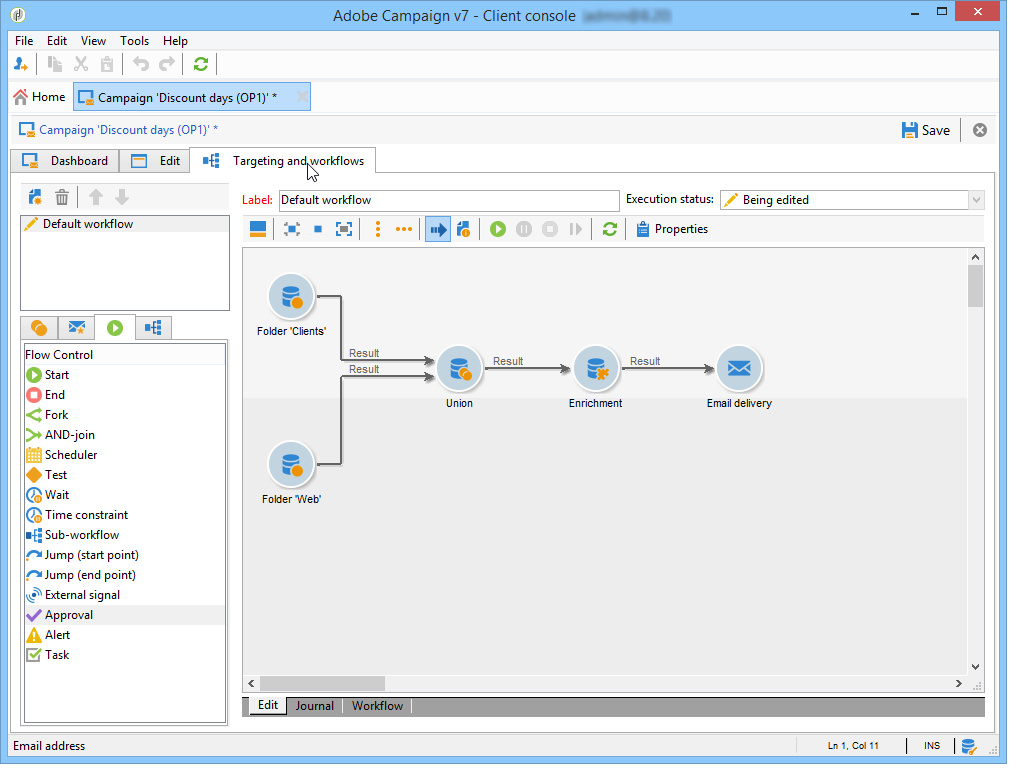This screenshot has width=1024, height=779.
Task: Click the Label input field
Action: 449,200
